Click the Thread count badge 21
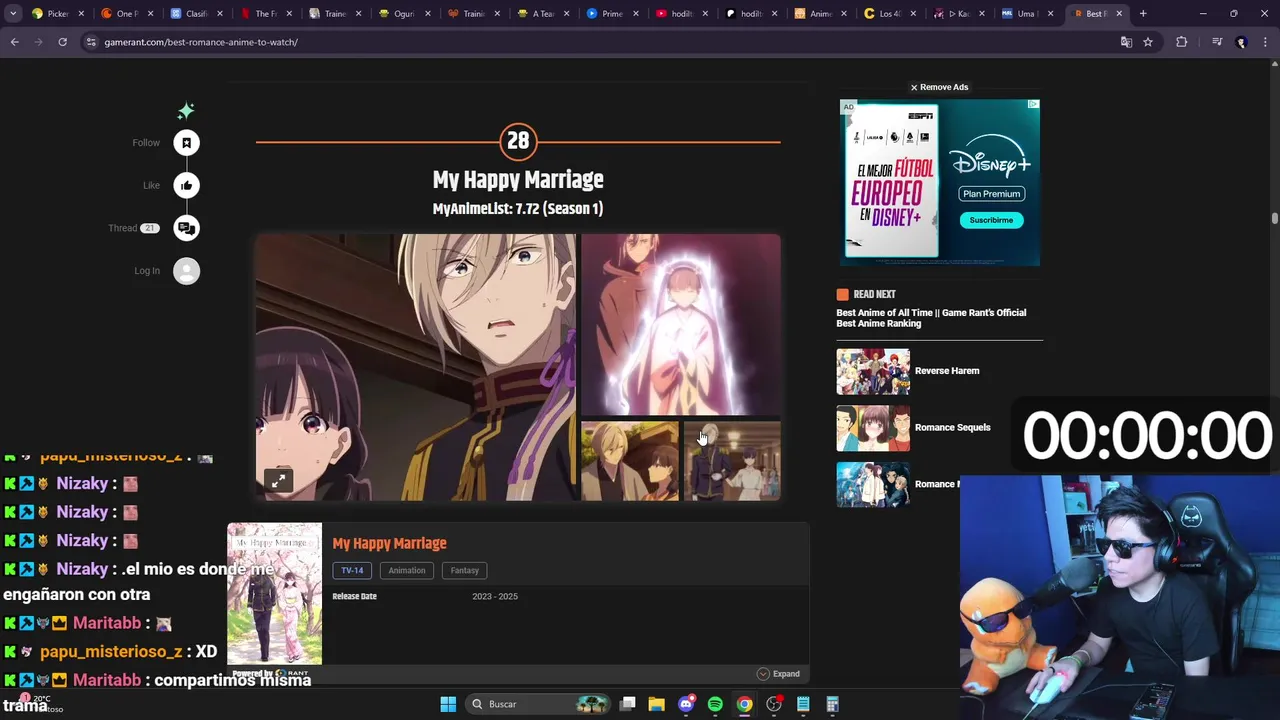Screen dimensions: 1280x720 [x=149, y=228]
